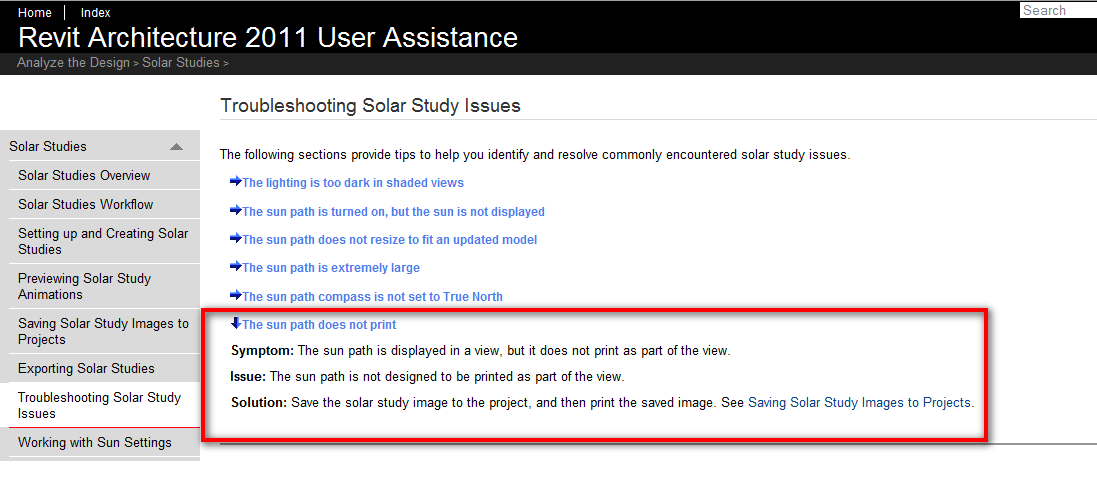Type in the Search field
The width and height of the screenshot is (1097, 496).
(1057, 10)
